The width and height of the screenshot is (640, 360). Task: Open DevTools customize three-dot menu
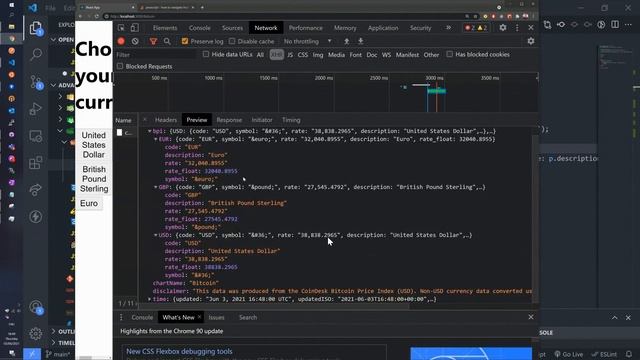[517, 28]
